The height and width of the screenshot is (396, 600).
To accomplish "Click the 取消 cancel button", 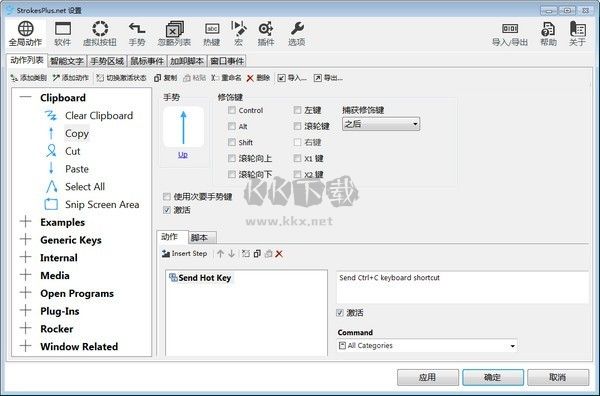I will [x=558, y=377].
